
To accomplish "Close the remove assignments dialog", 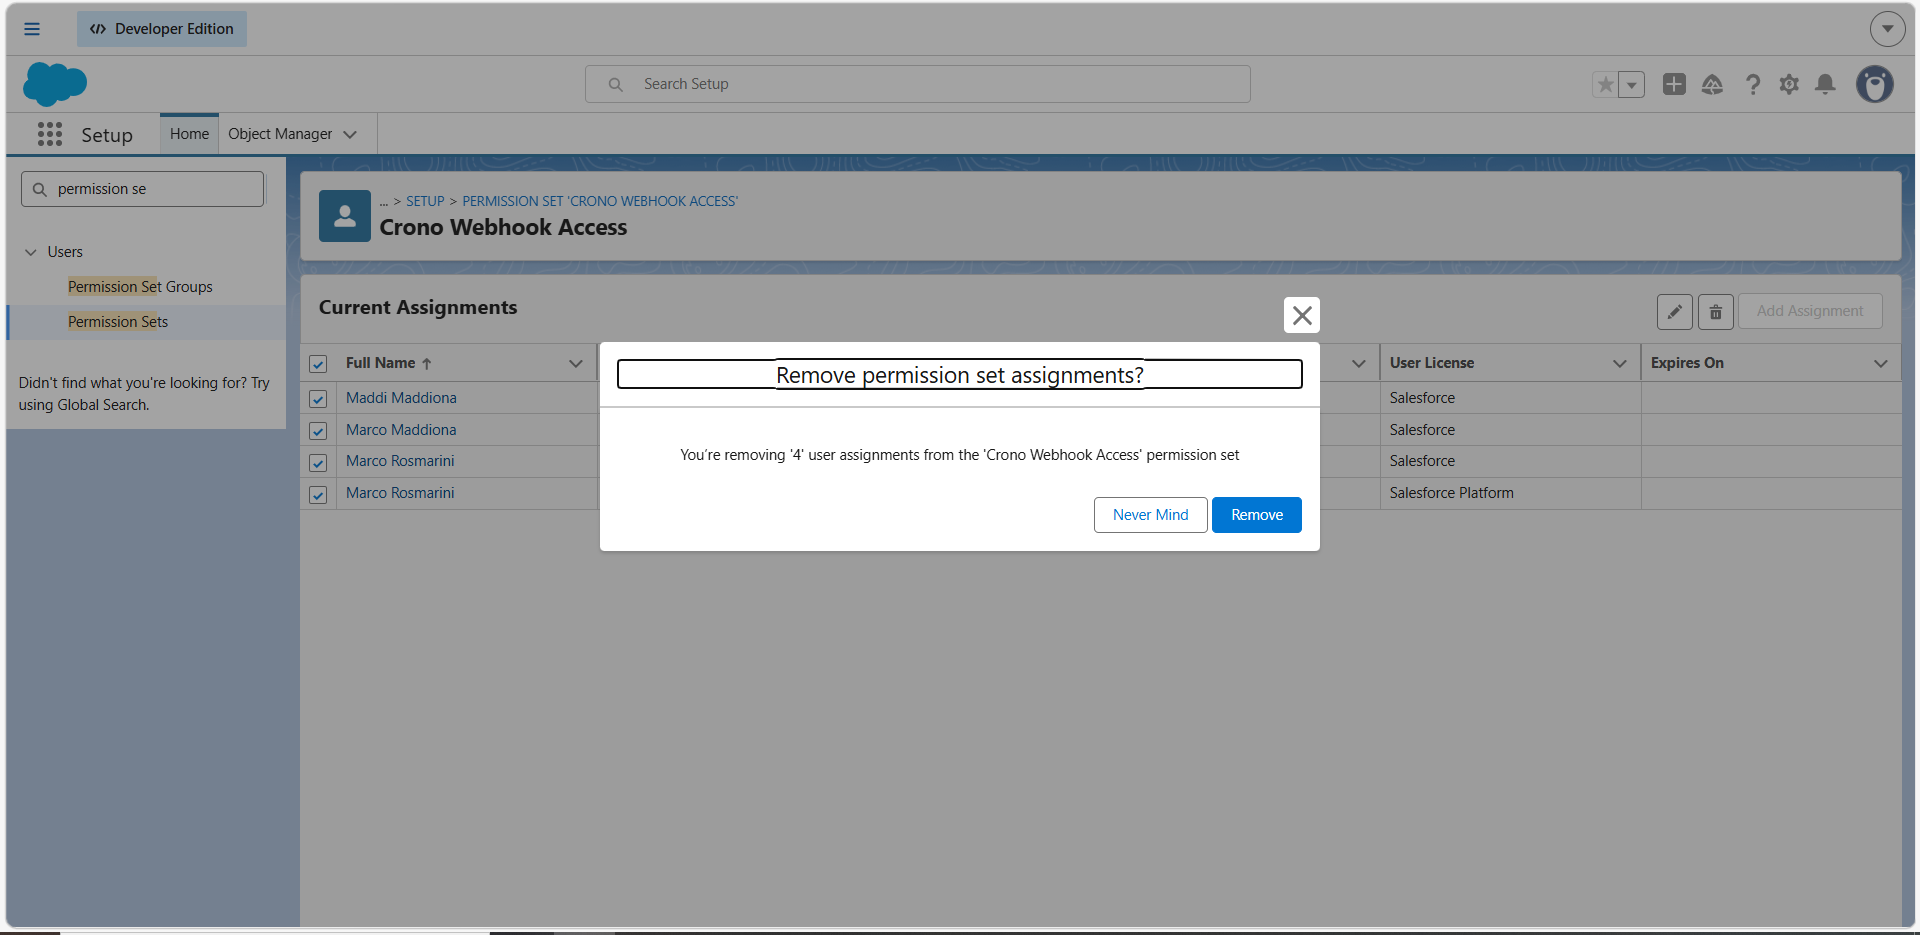I will point(1302,315).
